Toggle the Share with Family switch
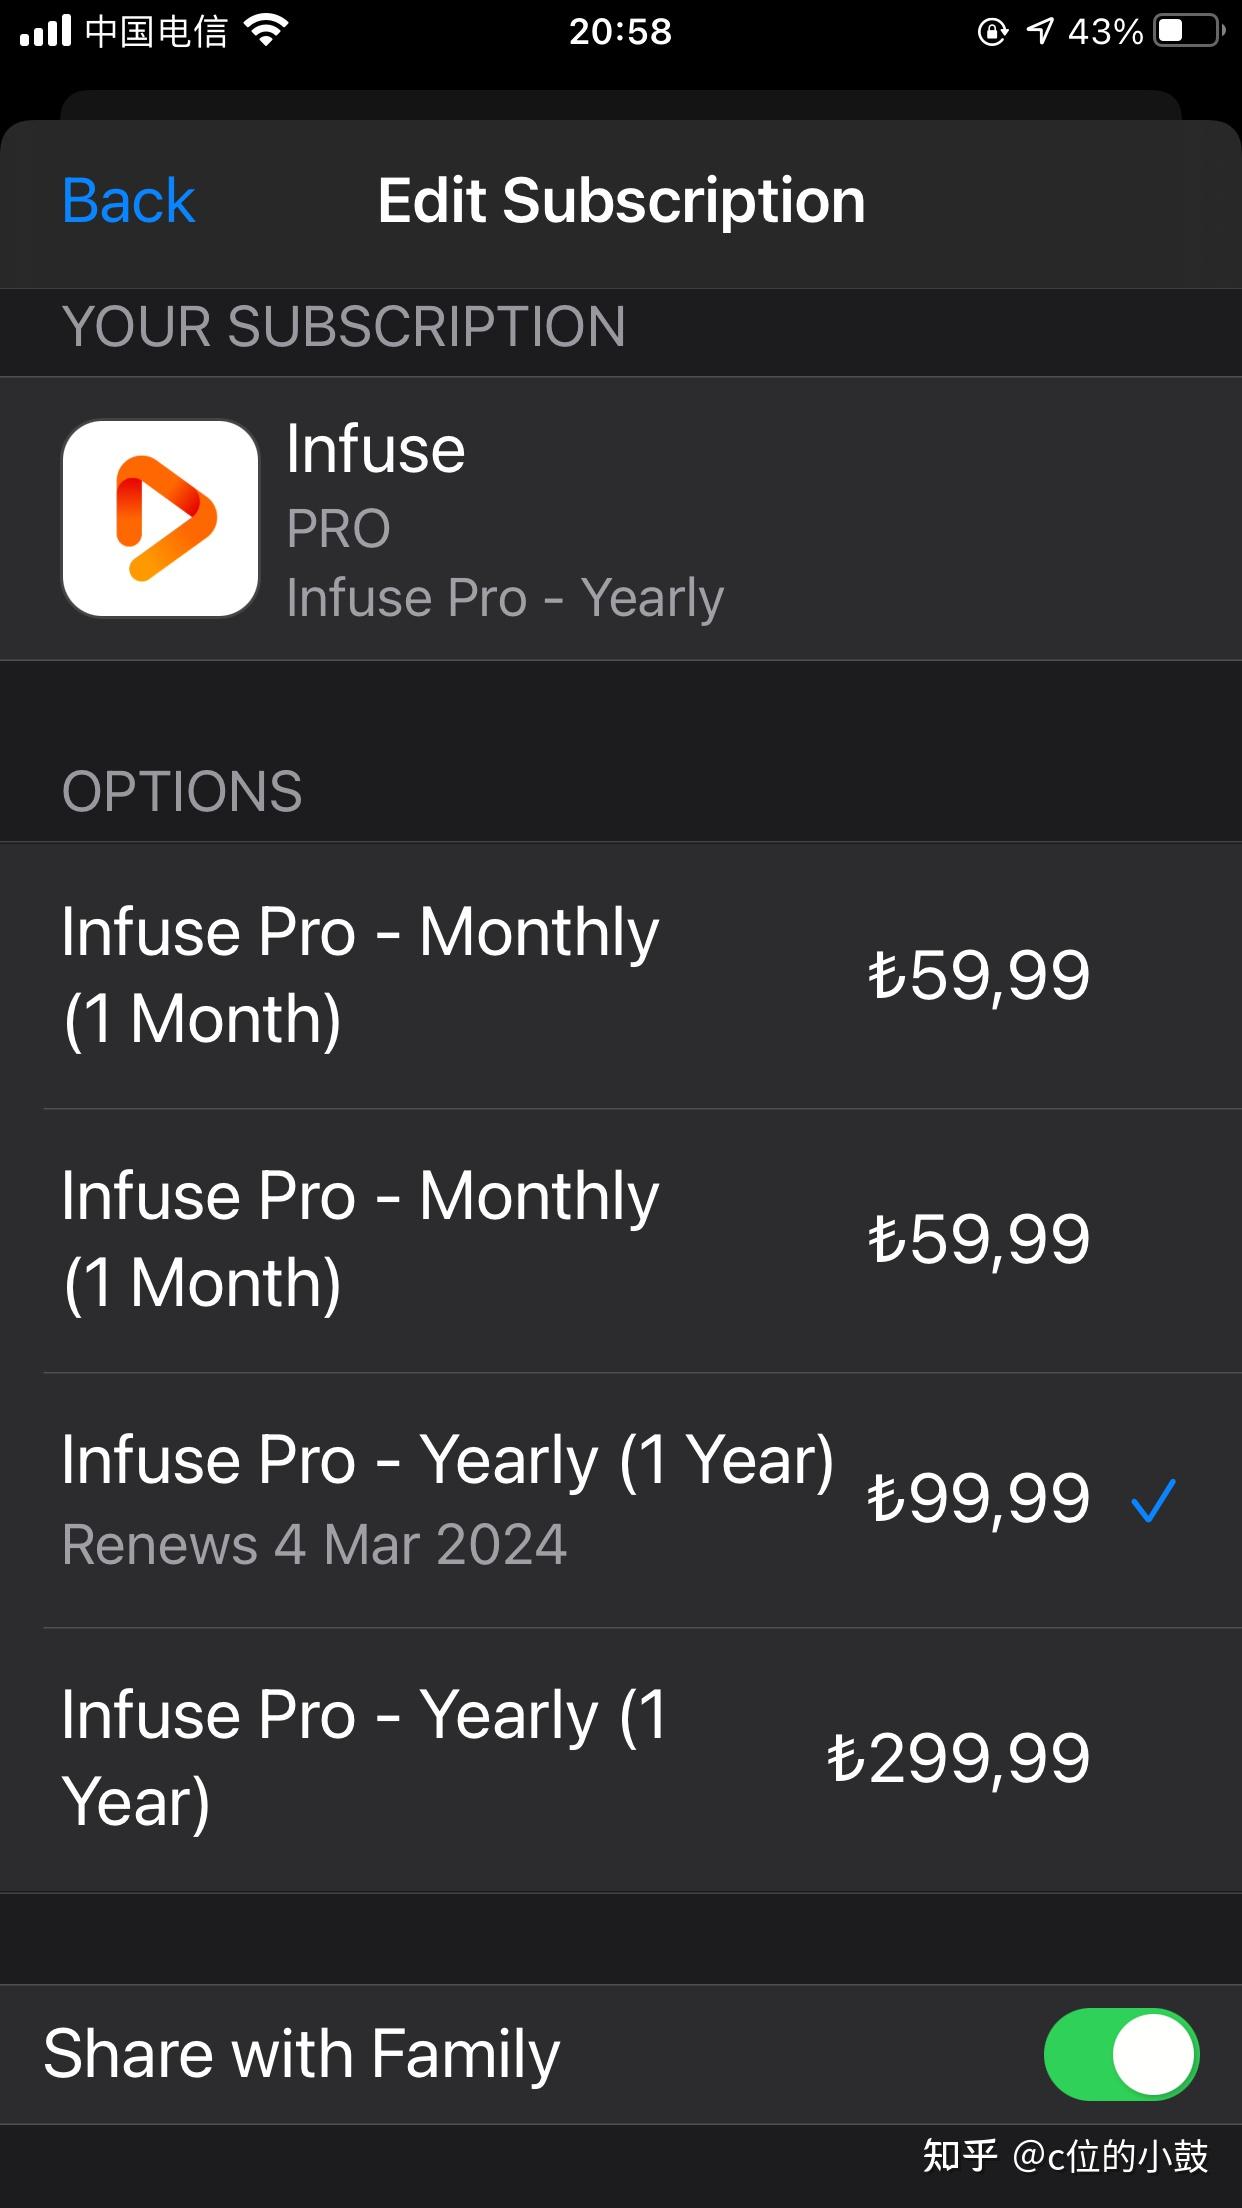This screenshot has width=1242, height=2208. (x=1120, y=2054)
